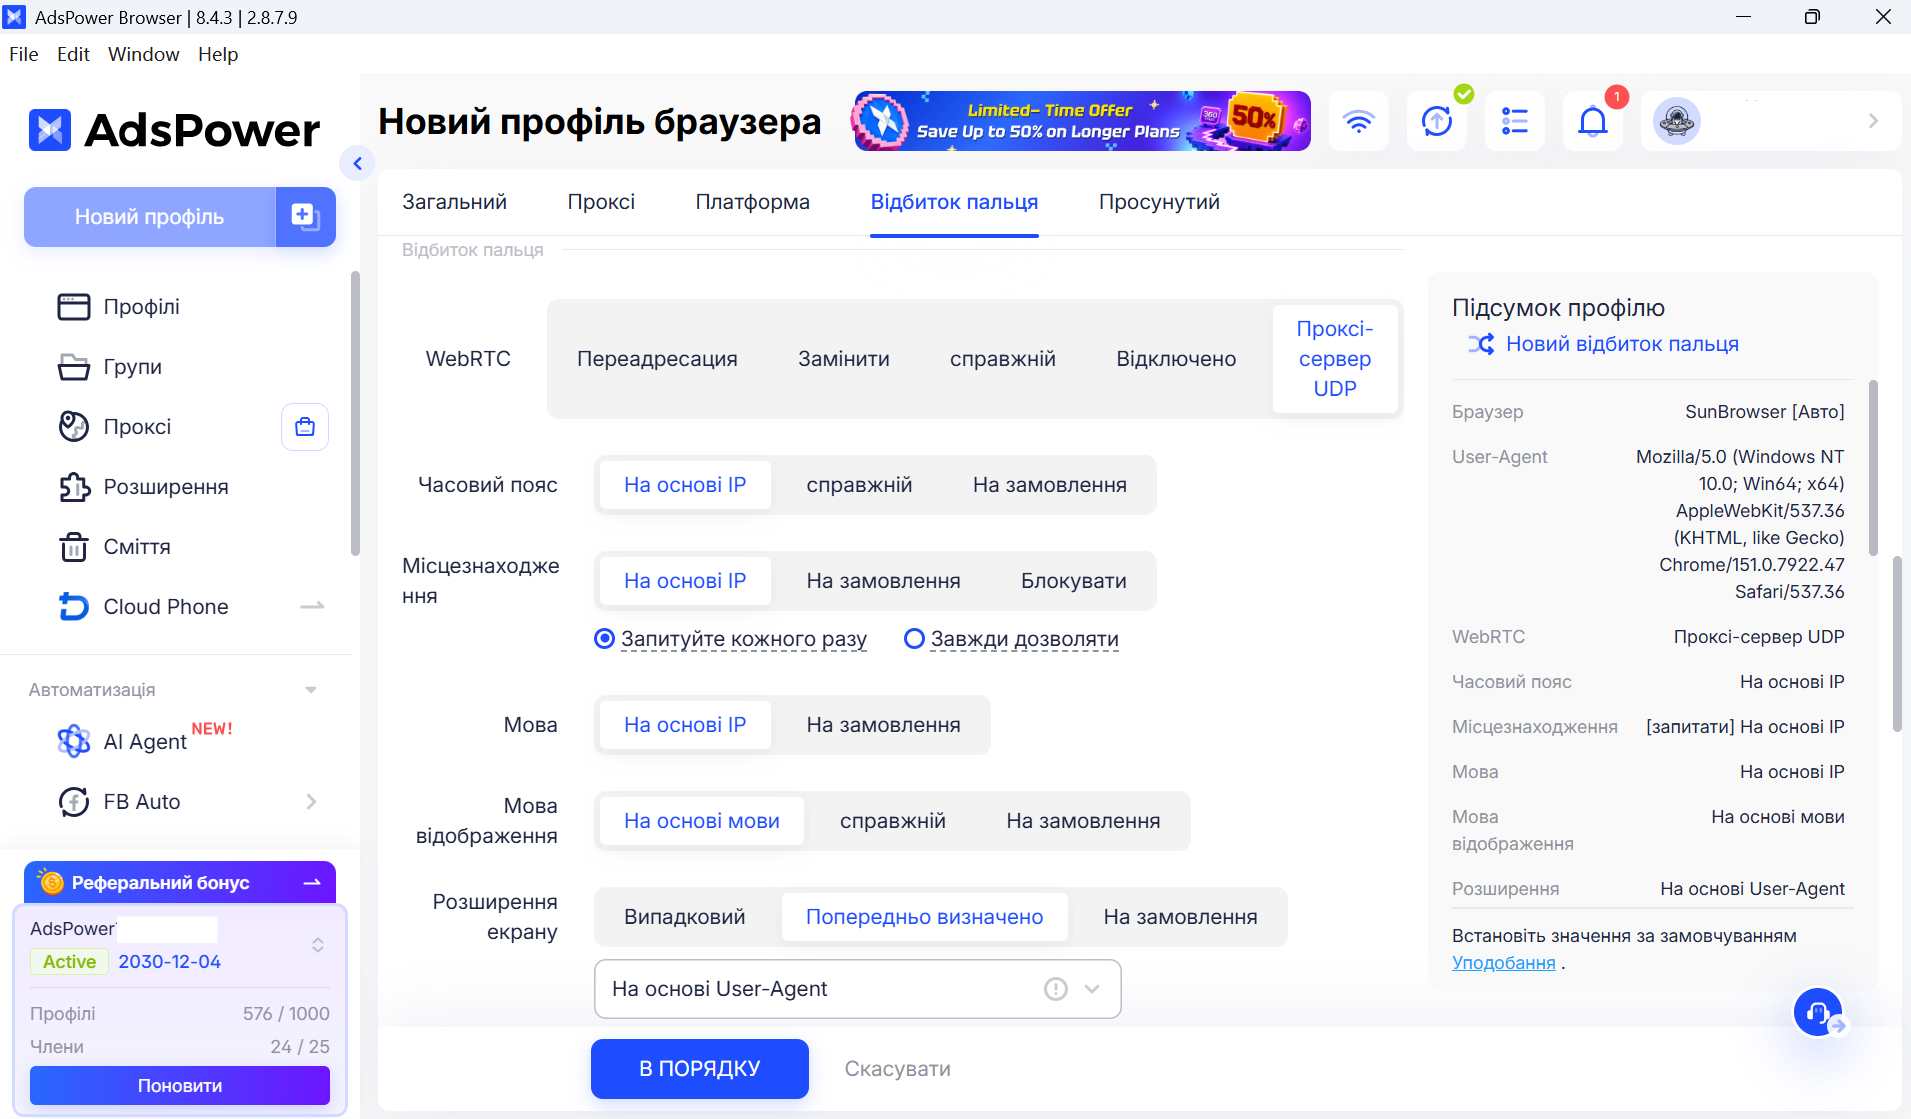Click the Cloud Phone arrow indicator
The height and width of the screenshot is (1119, 1911).
click(x=313, y=606)
